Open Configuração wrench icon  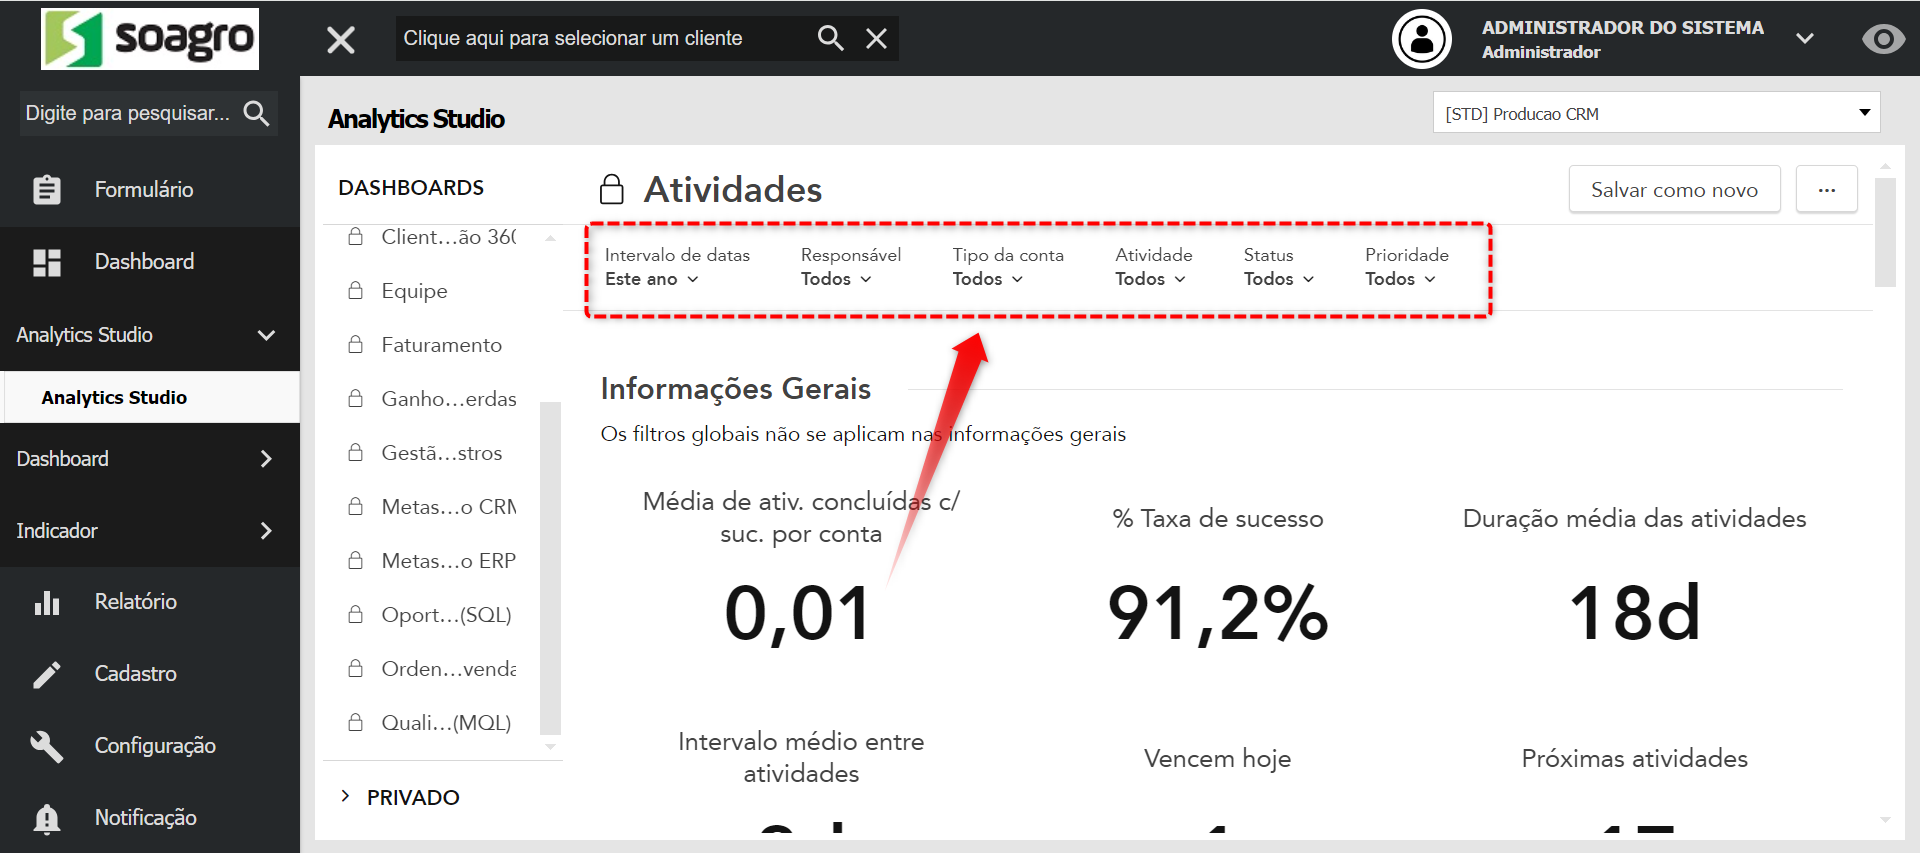click(47, 746)
